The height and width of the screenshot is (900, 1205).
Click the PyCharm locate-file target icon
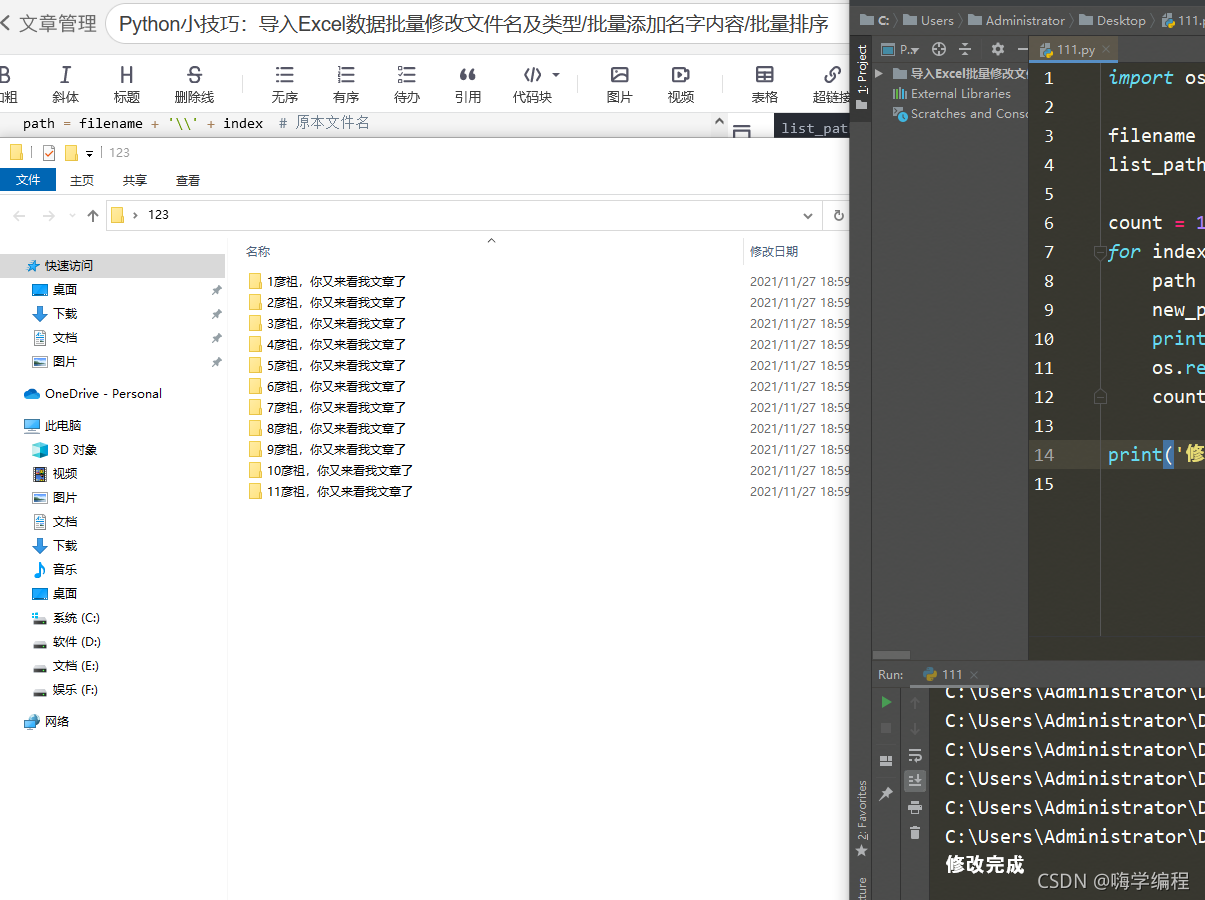click(x=938, y=49)
